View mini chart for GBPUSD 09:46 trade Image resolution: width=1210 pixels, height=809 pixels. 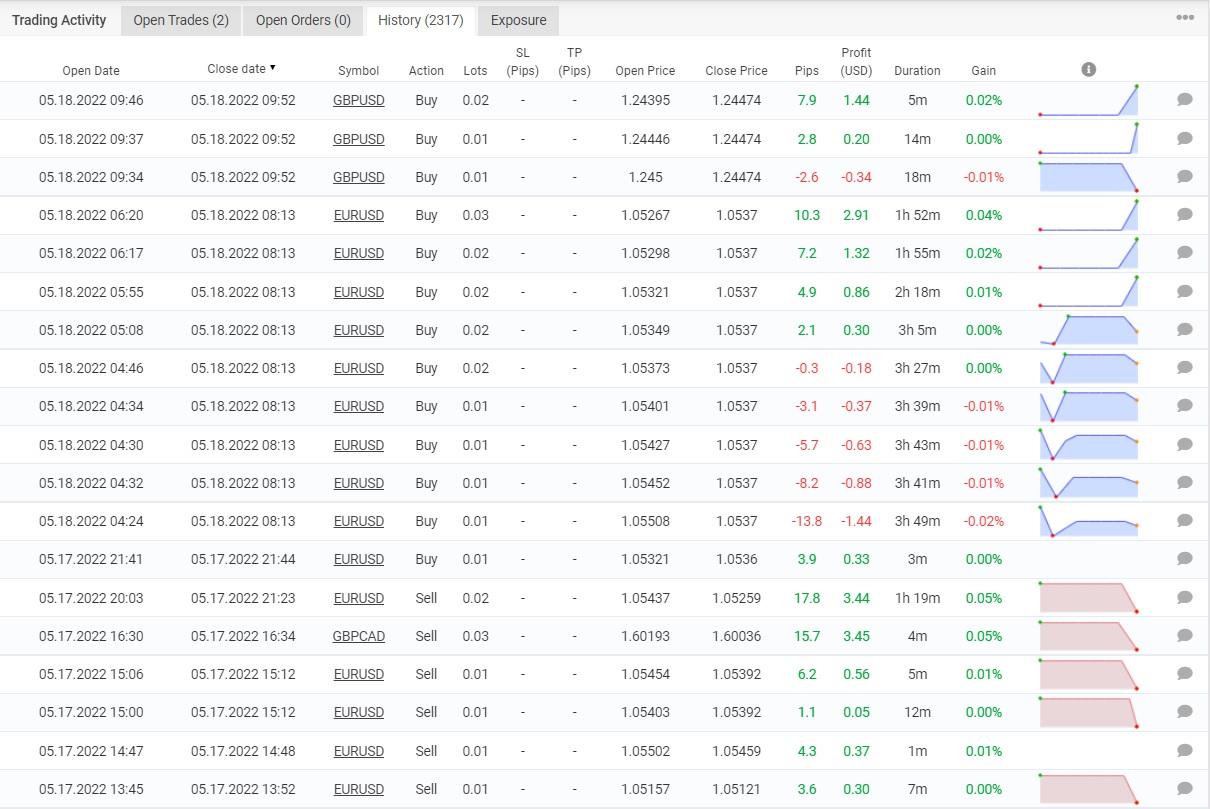pyautogui.click(x=1089, y=100)
